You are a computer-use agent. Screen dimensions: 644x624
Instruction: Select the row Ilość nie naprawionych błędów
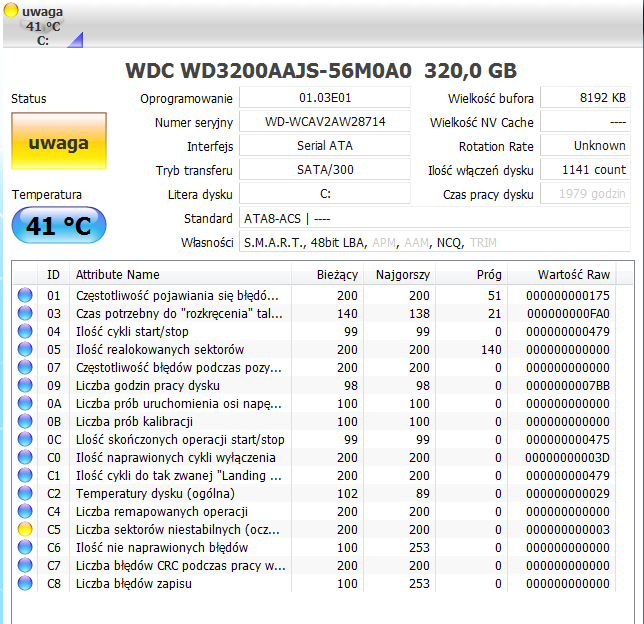pyautogui.click(x=316, y=548)
